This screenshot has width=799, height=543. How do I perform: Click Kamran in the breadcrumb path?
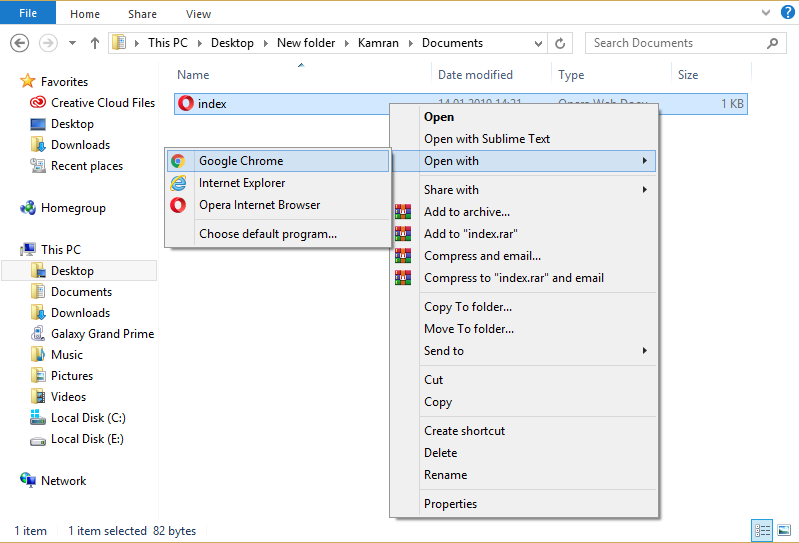378,43
